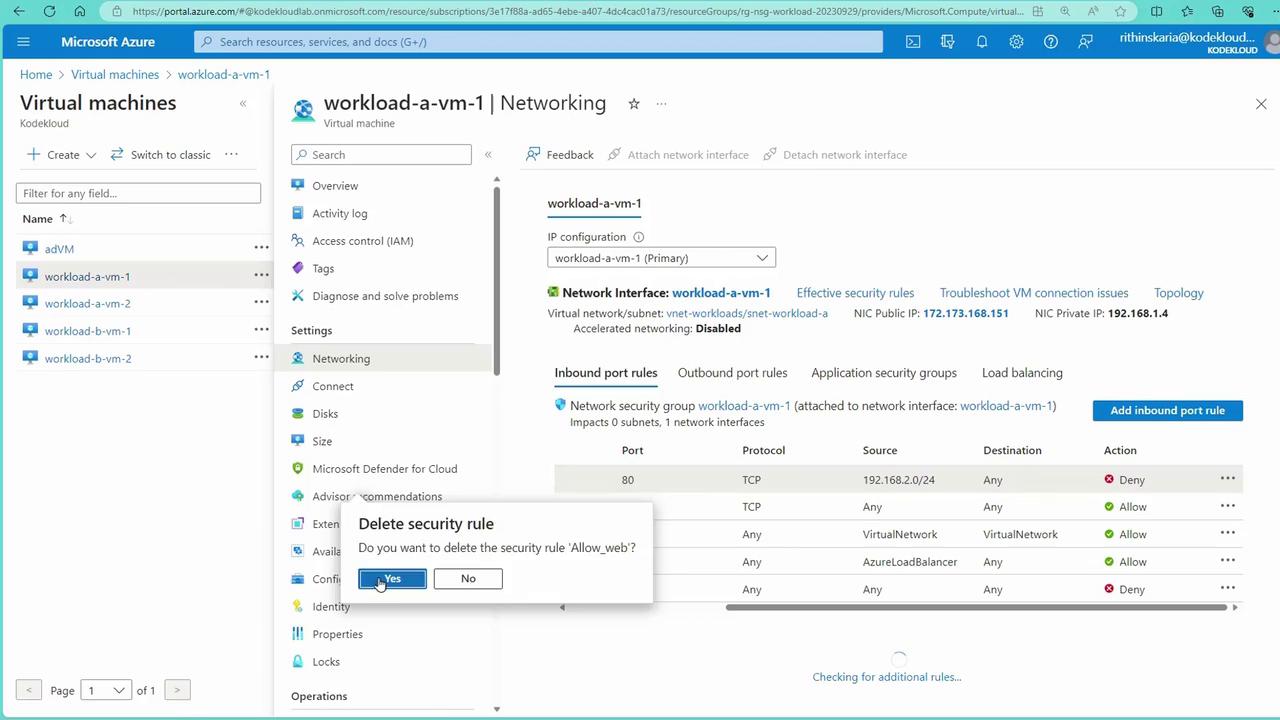Open the IP configuration dropdown

tap(661, 258)
